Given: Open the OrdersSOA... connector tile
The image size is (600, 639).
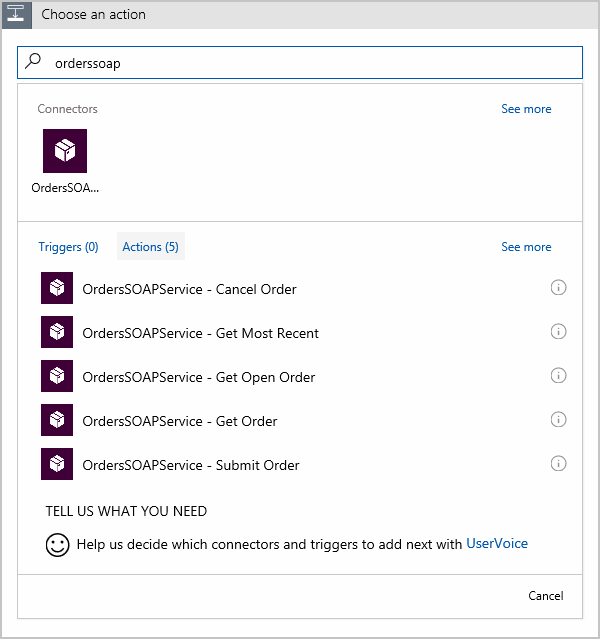Looking at the screenshot, I should click(x=65, y=151).
